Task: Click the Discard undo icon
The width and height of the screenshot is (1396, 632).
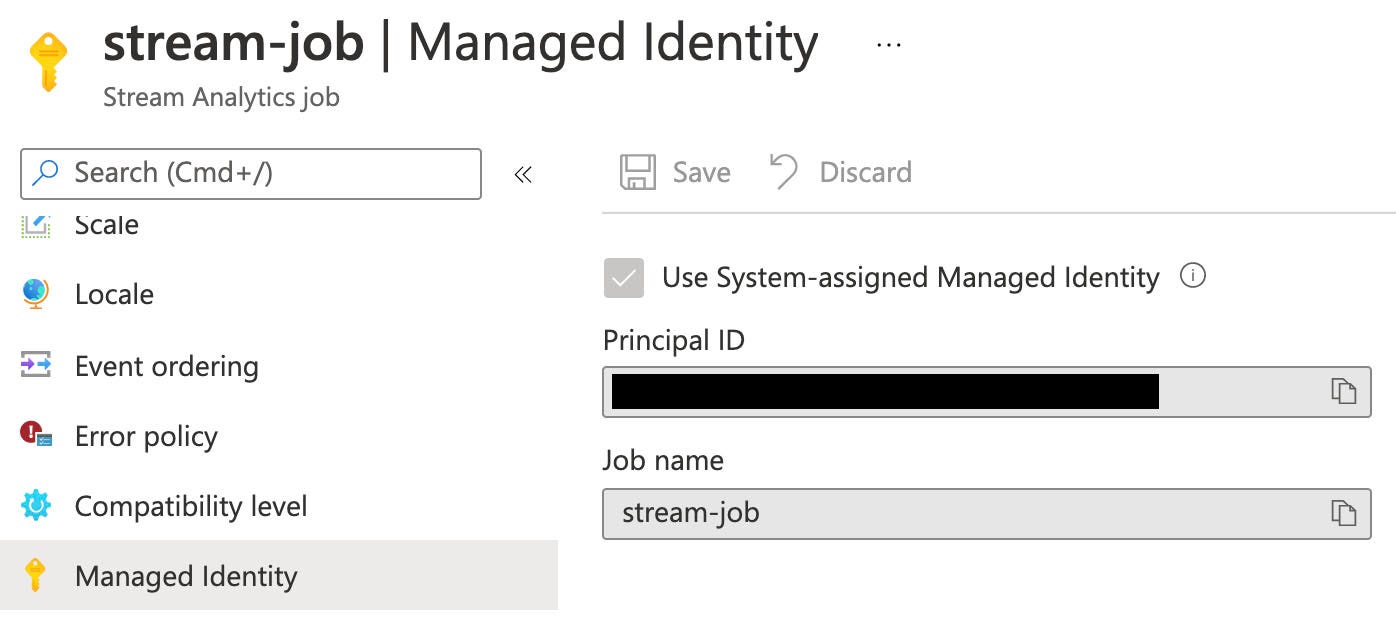Action: [x=783, y=172]
